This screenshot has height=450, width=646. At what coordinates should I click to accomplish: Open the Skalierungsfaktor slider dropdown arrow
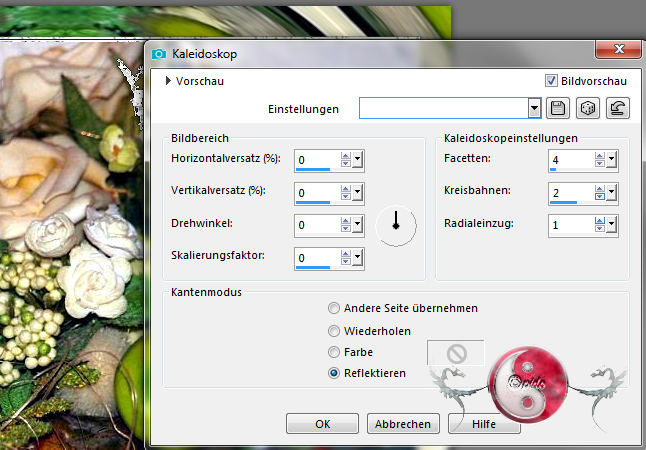tap(358, 257)
